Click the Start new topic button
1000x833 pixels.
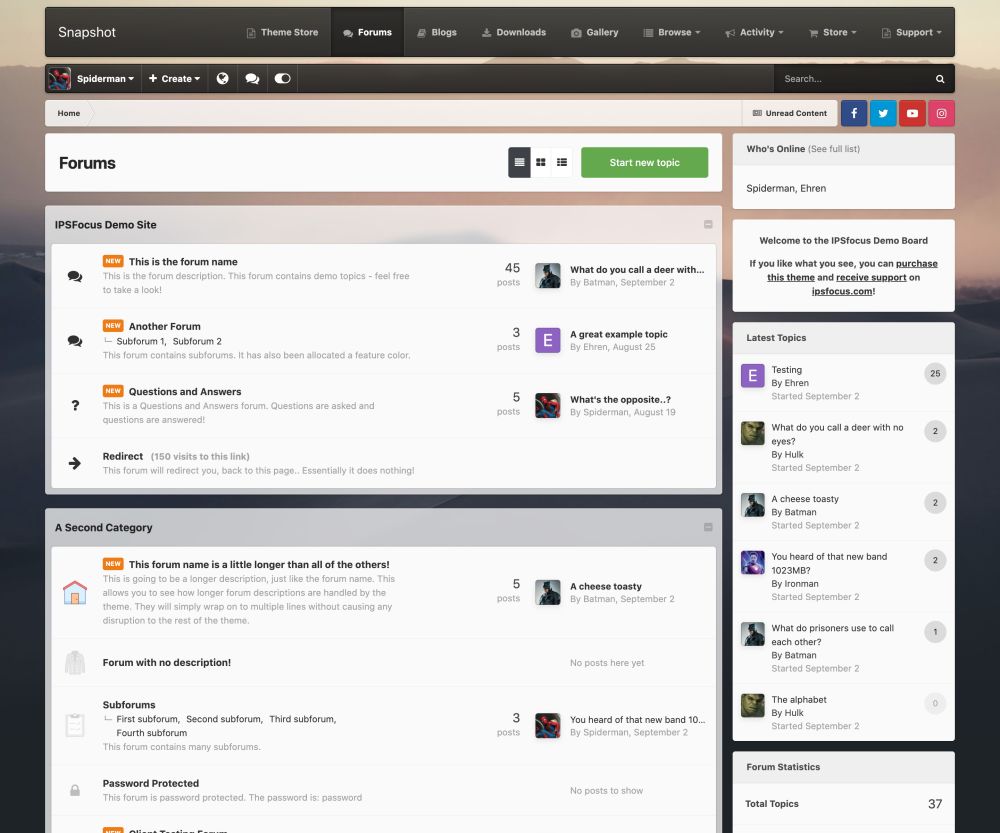coord(644,161)
